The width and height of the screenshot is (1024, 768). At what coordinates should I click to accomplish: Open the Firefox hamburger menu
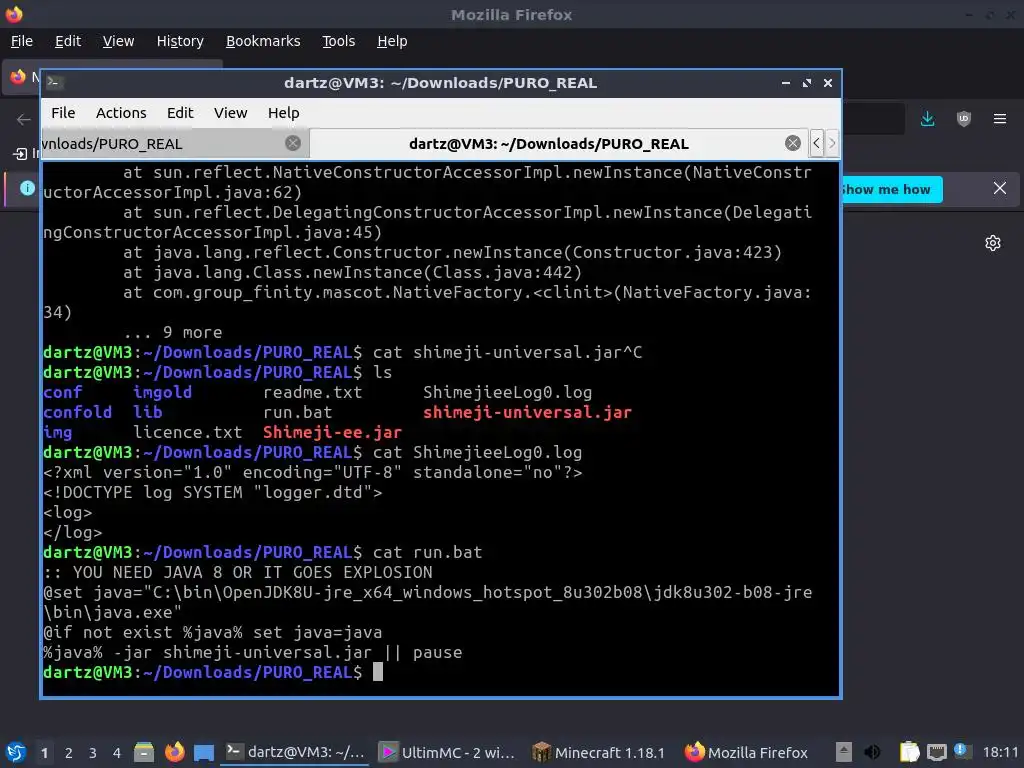point(999,119)
